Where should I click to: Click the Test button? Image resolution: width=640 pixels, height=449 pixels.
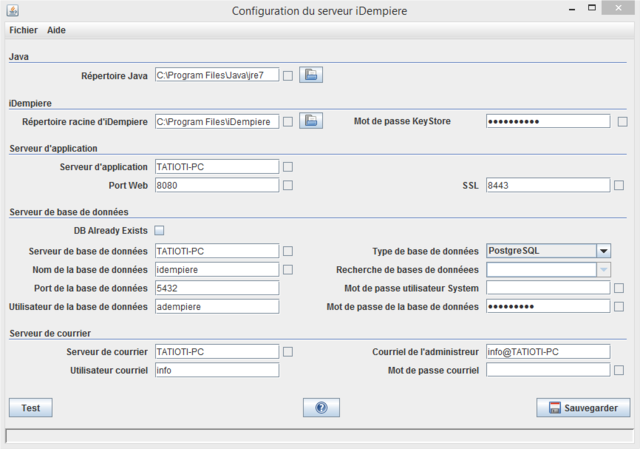pos(30,408)
